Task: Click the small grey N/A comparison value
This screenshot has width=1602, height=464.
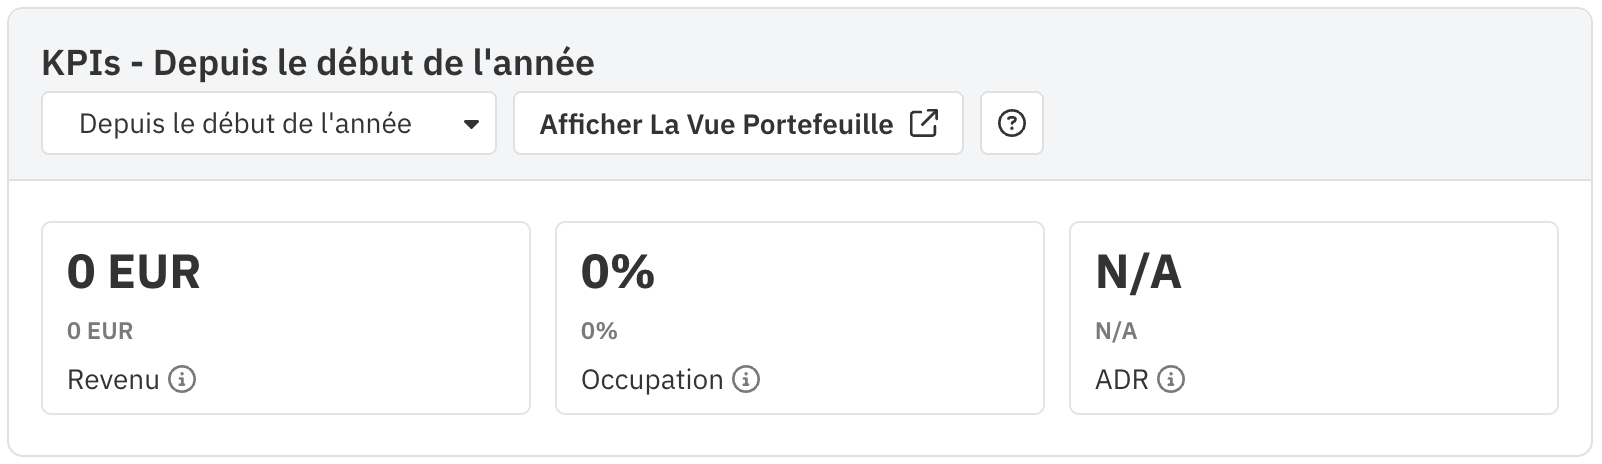Action: tap(1116, 331)
